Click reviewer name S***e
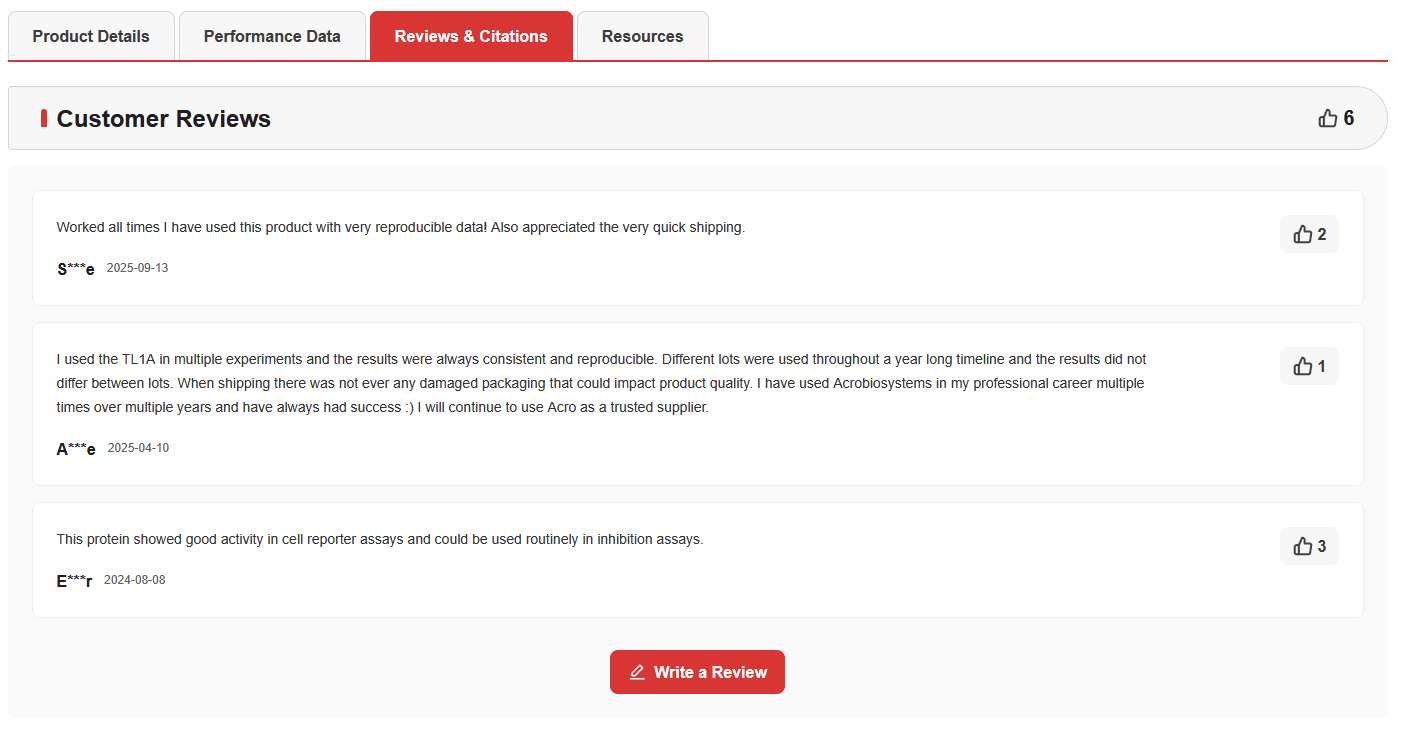 click(x=76, y=269)
